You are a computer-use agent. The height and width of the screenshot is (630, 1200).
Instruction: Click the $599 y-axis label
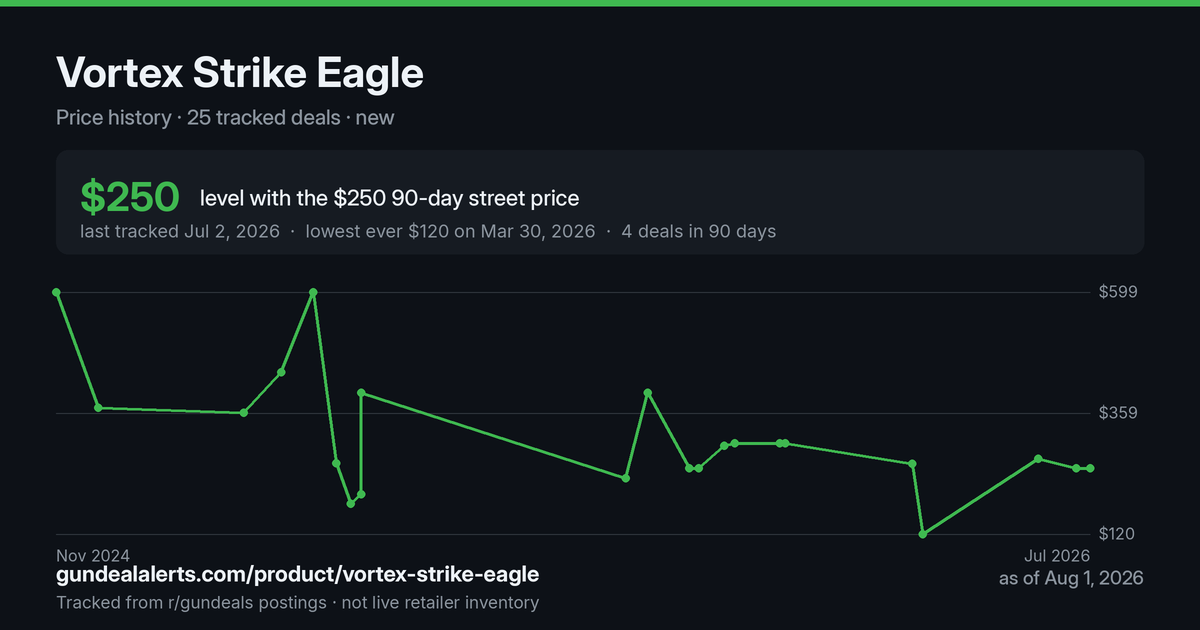(1118, 292)
